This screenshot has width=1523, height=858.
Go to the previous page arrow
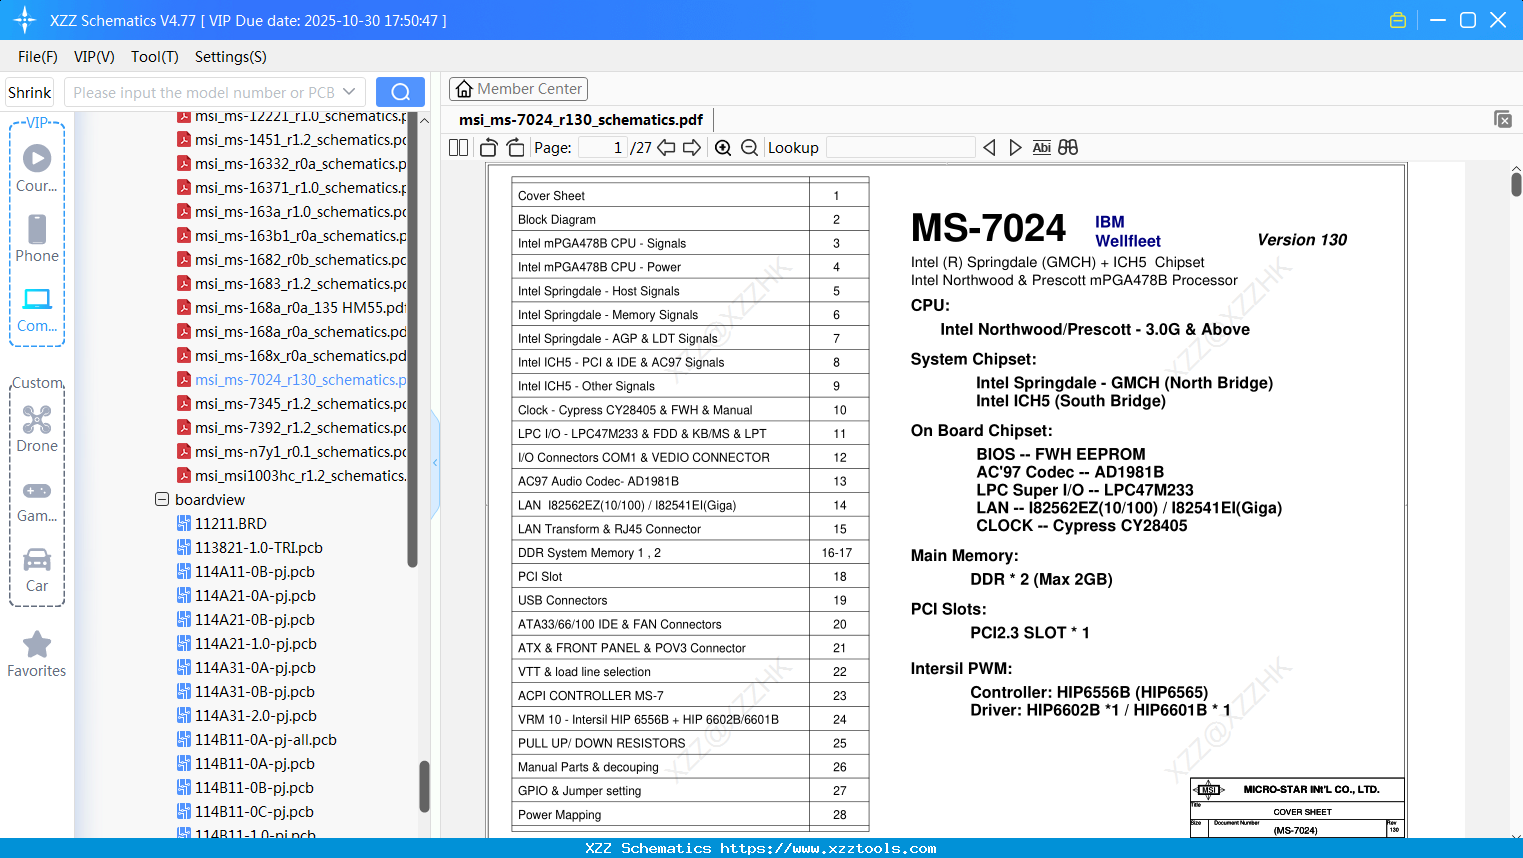666,148
